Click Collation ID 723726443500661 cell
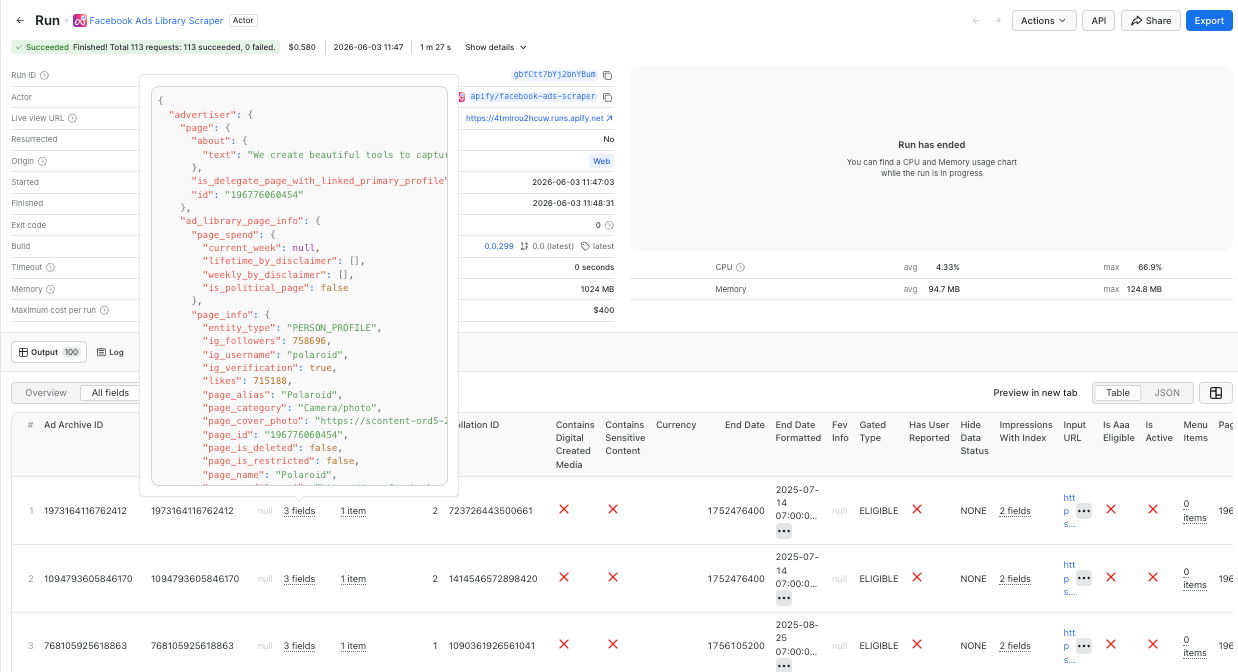1238x672 pixels. coord(491,510)
